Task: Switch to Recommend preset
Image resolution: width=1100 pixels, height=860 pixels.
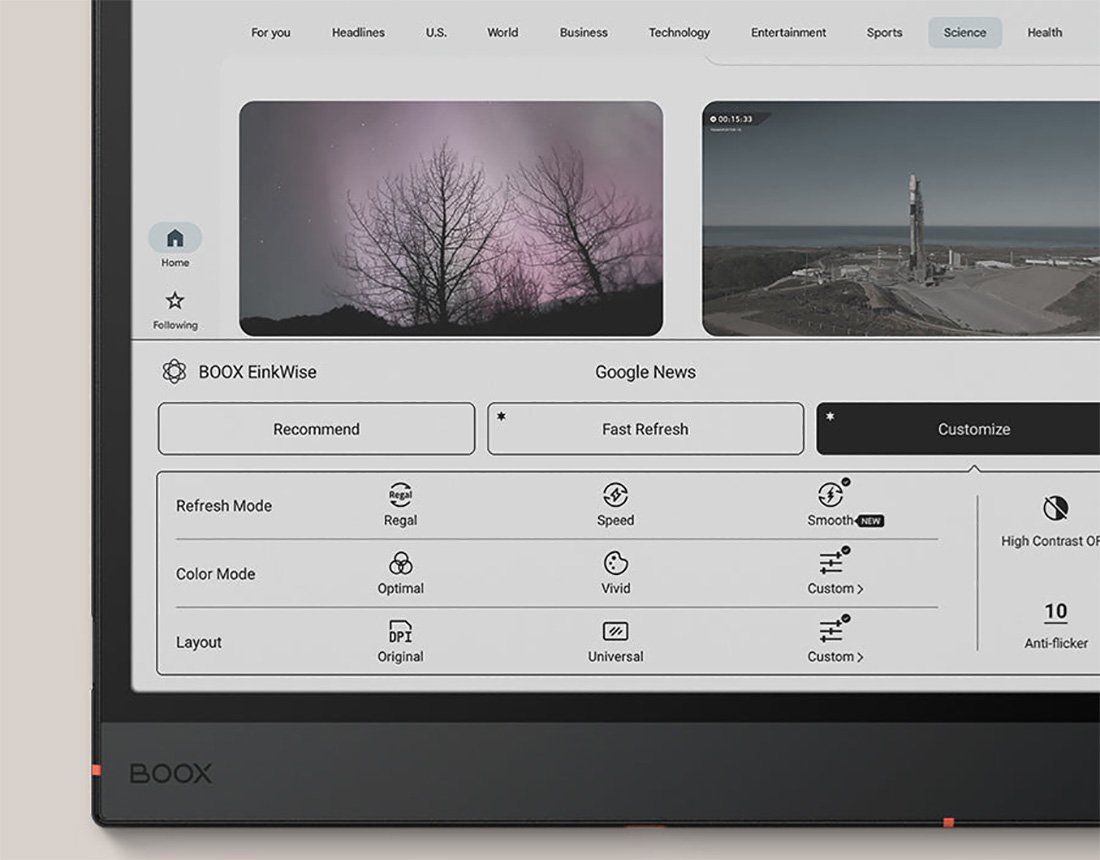Action: point(316,429)
